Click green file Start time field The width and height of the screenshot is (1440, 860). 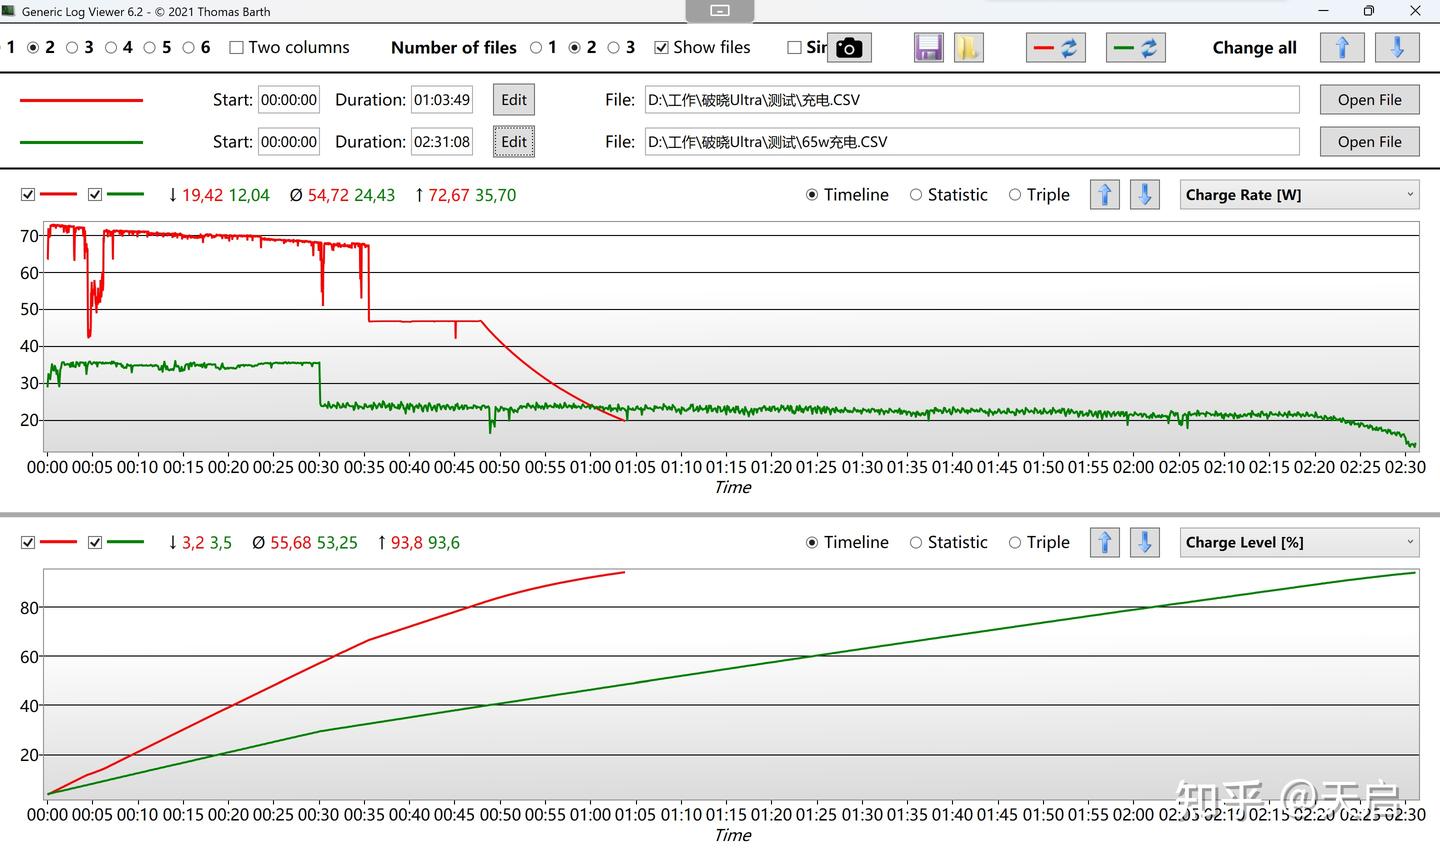coord(289,142)
